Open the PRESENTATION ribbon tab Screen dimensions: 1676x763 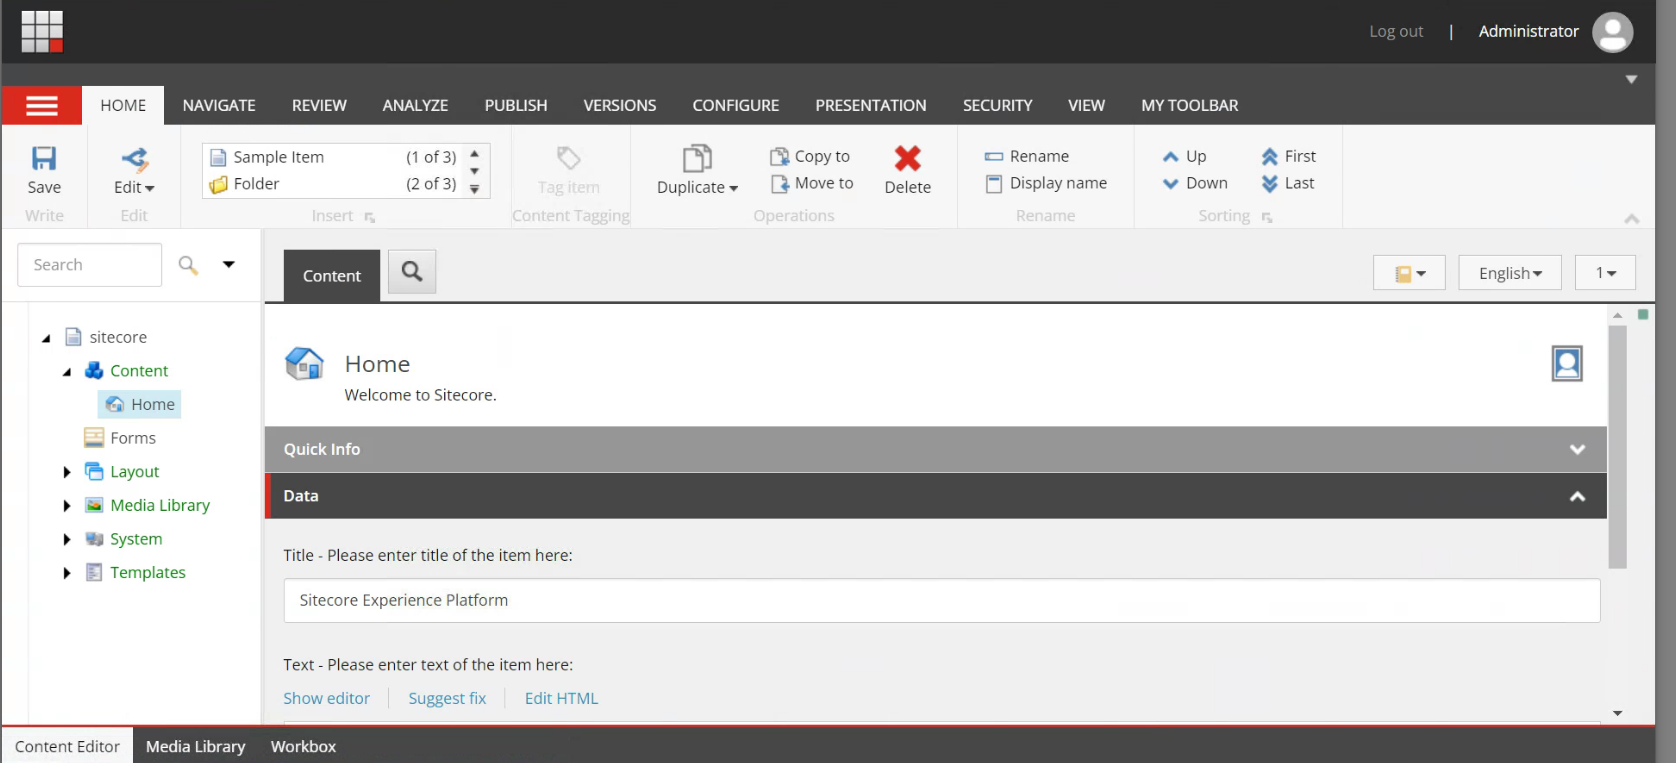click(871, 105)
